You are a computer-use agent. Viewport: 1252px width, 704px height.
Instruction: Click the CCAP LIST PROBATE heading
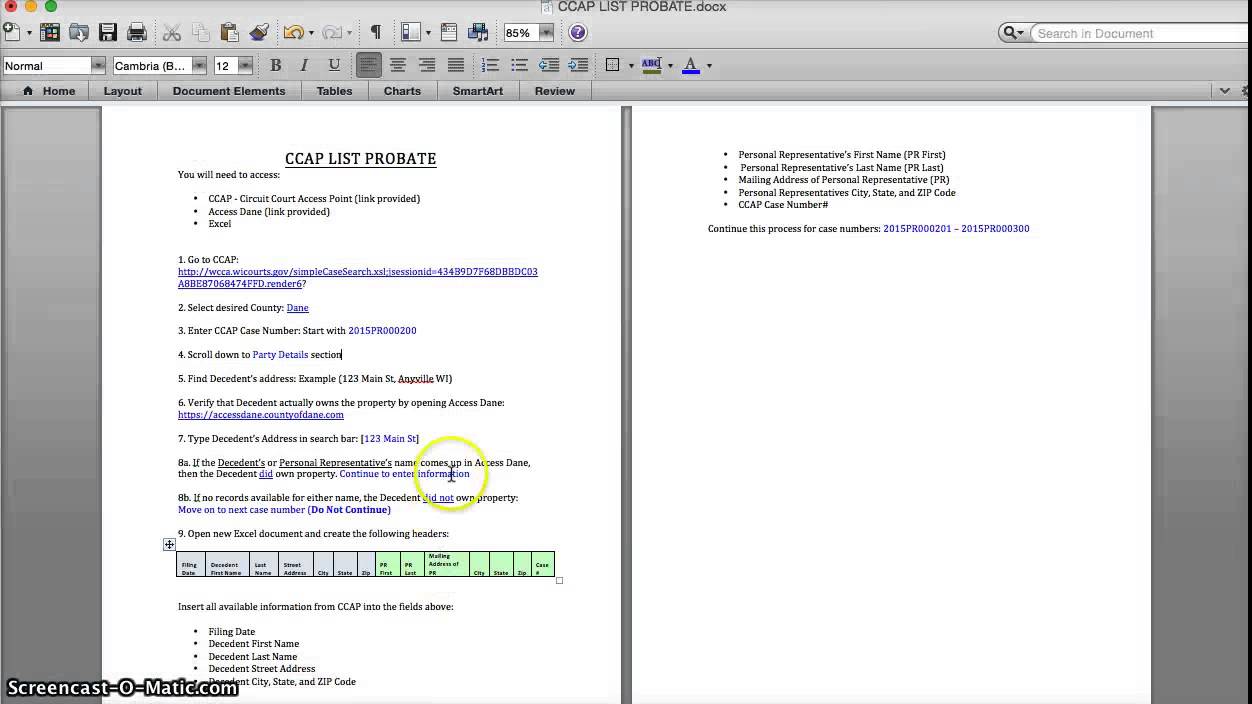(360, 159)
